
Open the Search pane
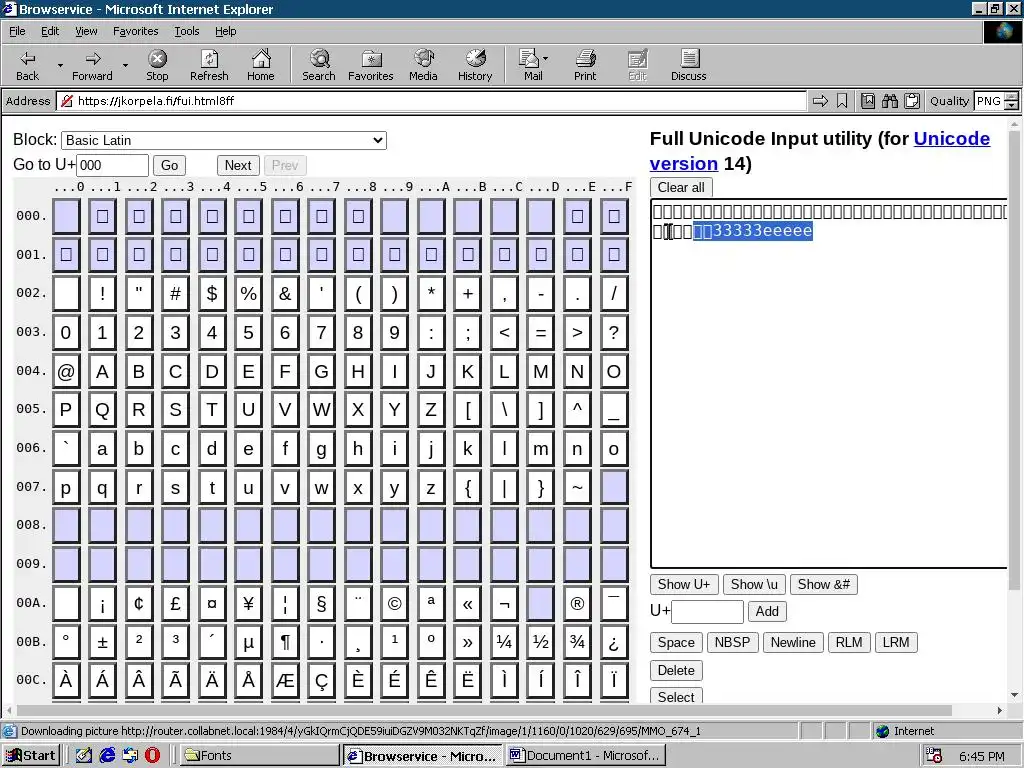click(319, 65)
